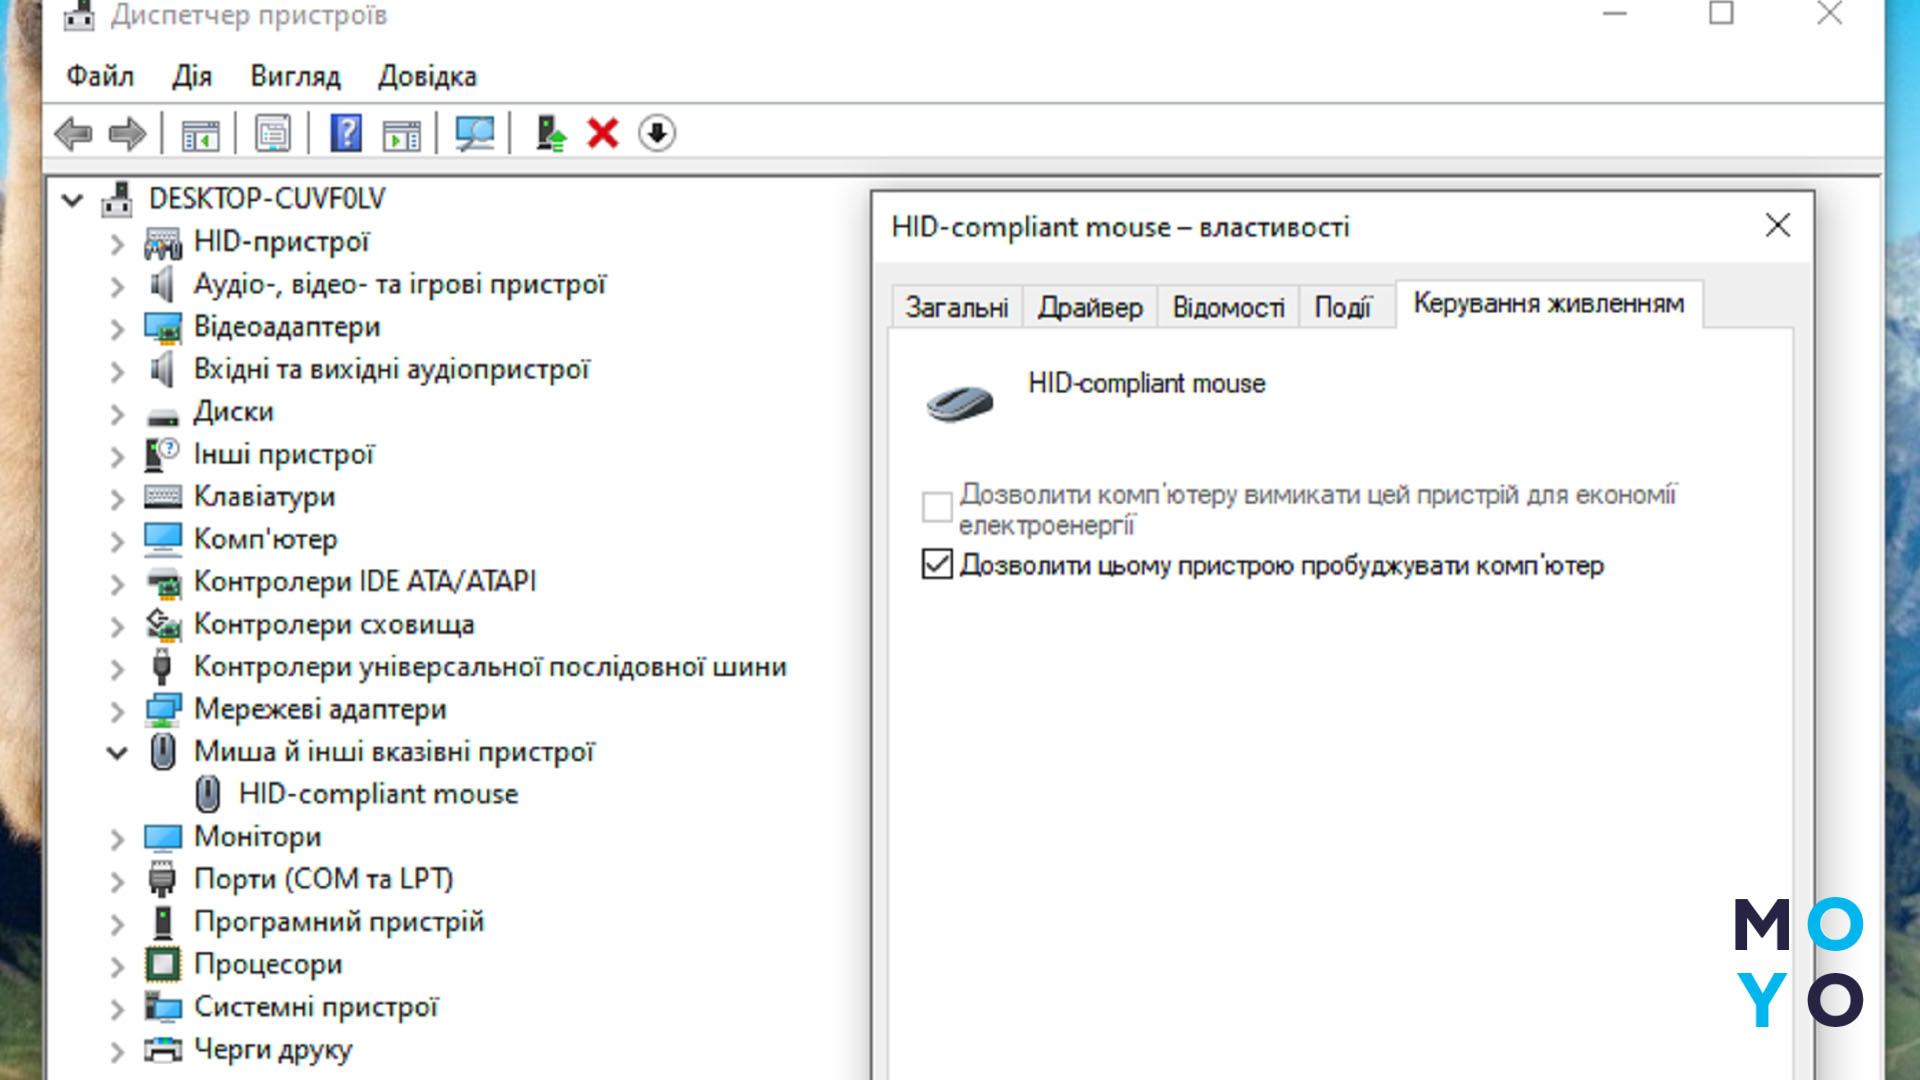Expand the Клавіатури tree node
Viewport: 1920px width, 1080px height.
[x=117, y=498]
